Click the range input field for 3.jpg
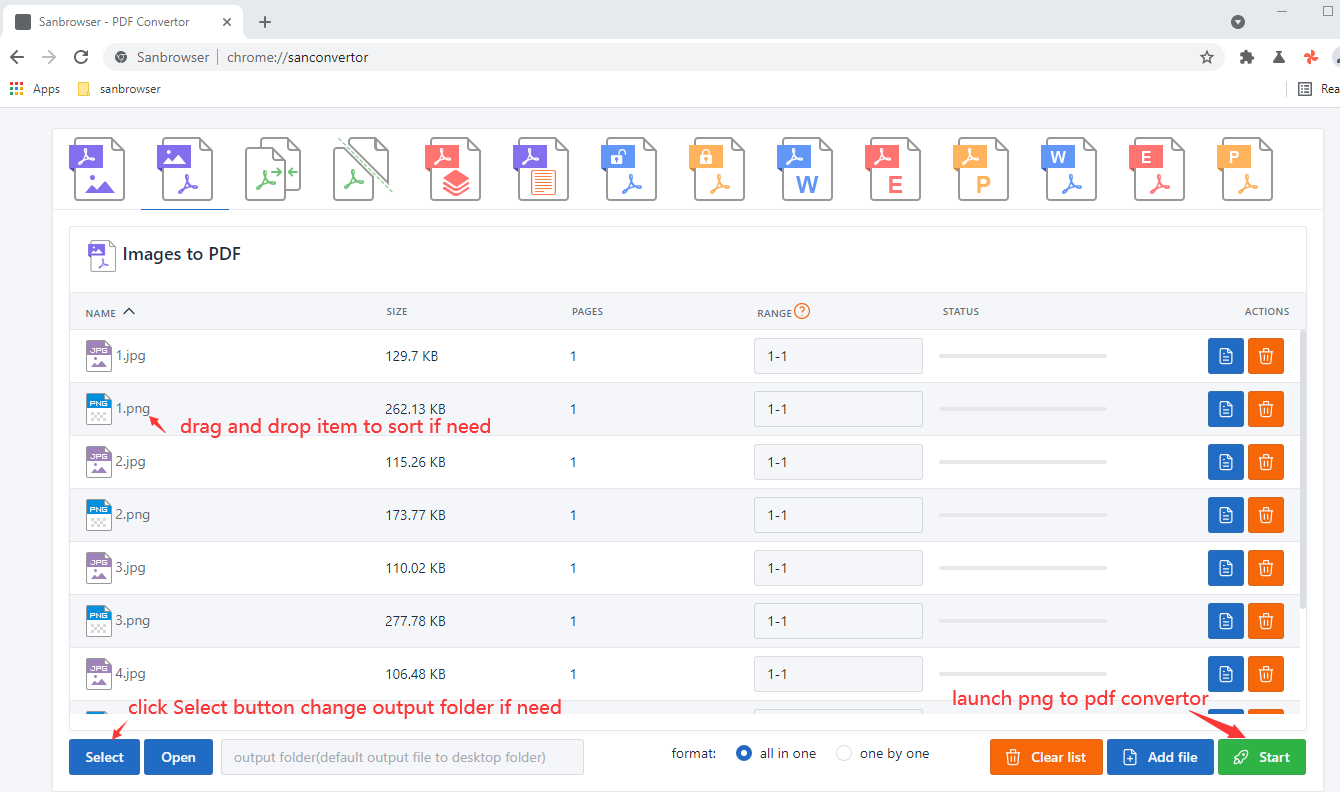The width and height of the screenshot is (1340, 792). (837, 568)
